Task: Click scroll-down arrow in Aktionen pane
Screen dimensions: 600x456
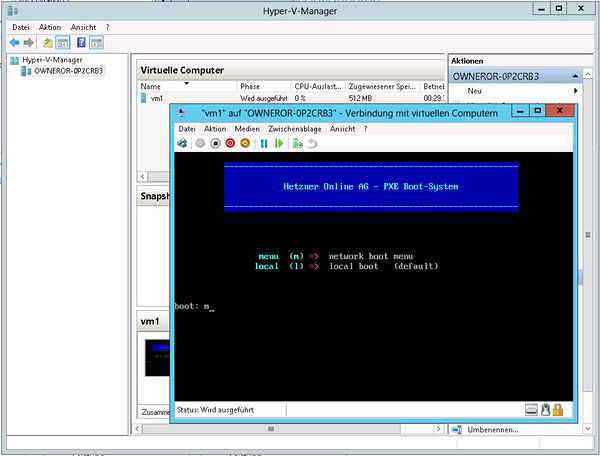Action: pyautogui.click(x=588, y=429)
